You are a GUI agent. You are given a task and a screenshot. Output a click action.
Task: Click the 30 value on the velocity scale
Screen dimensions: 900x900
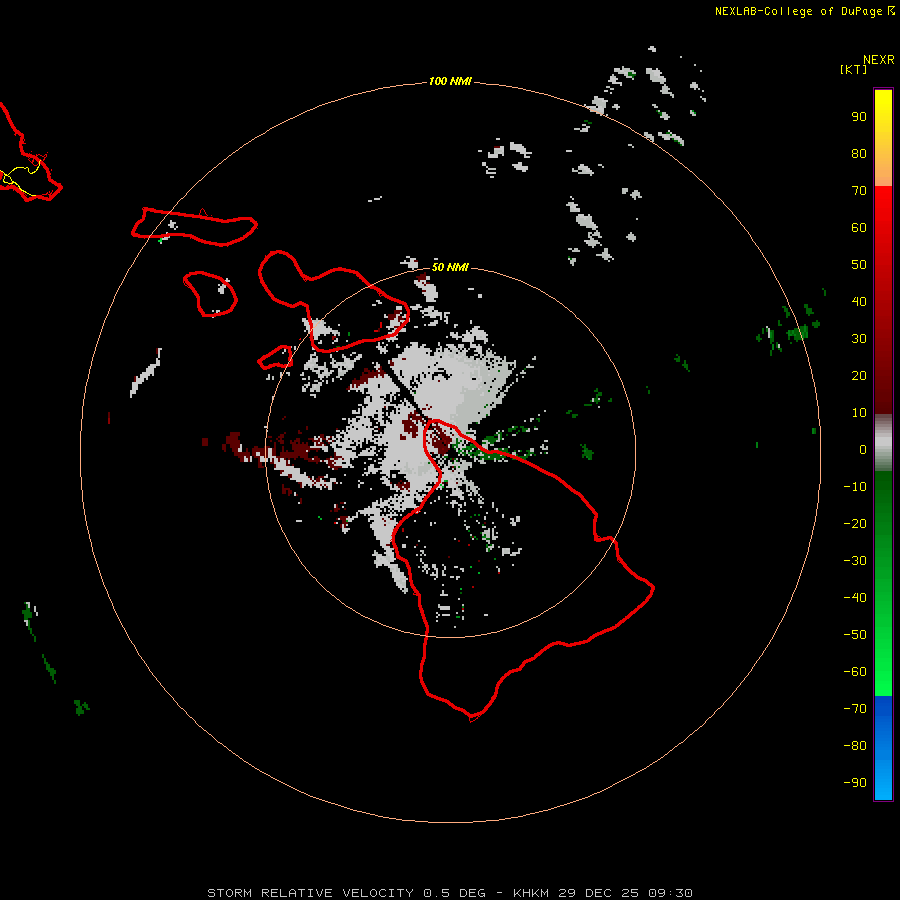(x=859, y=339)
